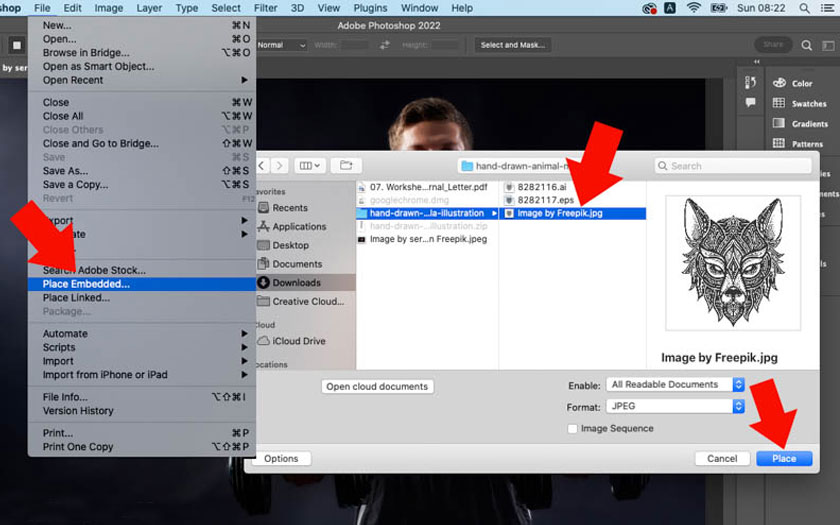Click the Comments speech bubble icon
Viewport: 840px width, 525px height.
(x=750, y=102)
